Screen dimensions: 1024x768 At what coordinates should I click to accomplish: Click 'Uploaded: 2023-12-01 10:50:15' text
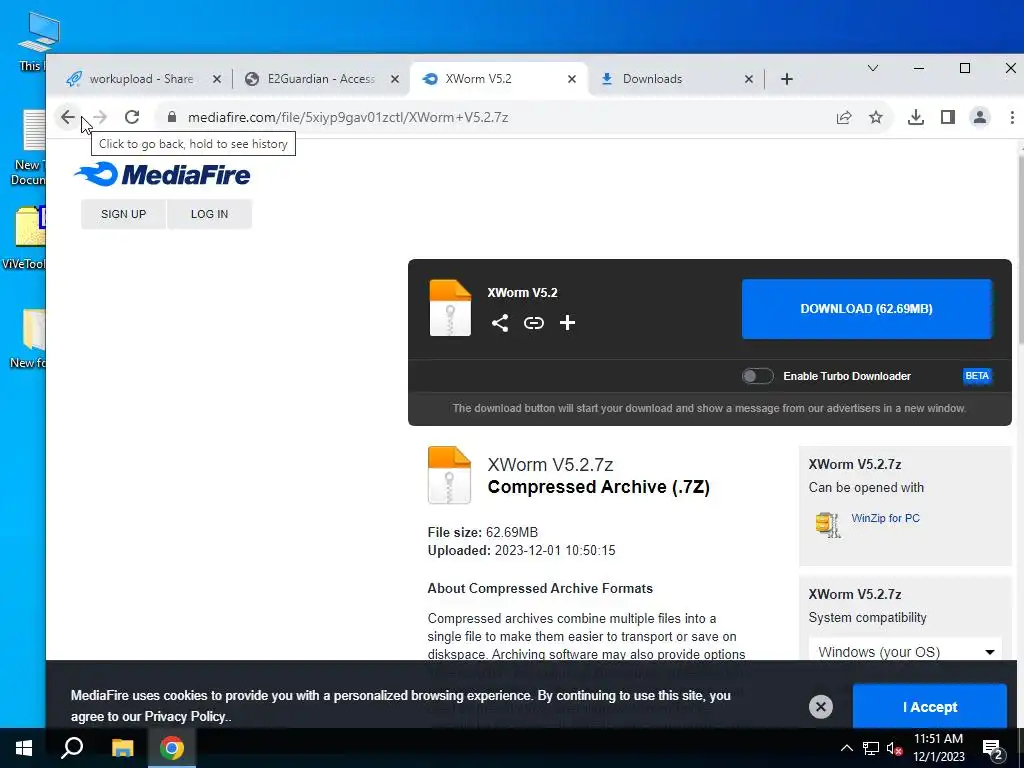tap(521, 551)
